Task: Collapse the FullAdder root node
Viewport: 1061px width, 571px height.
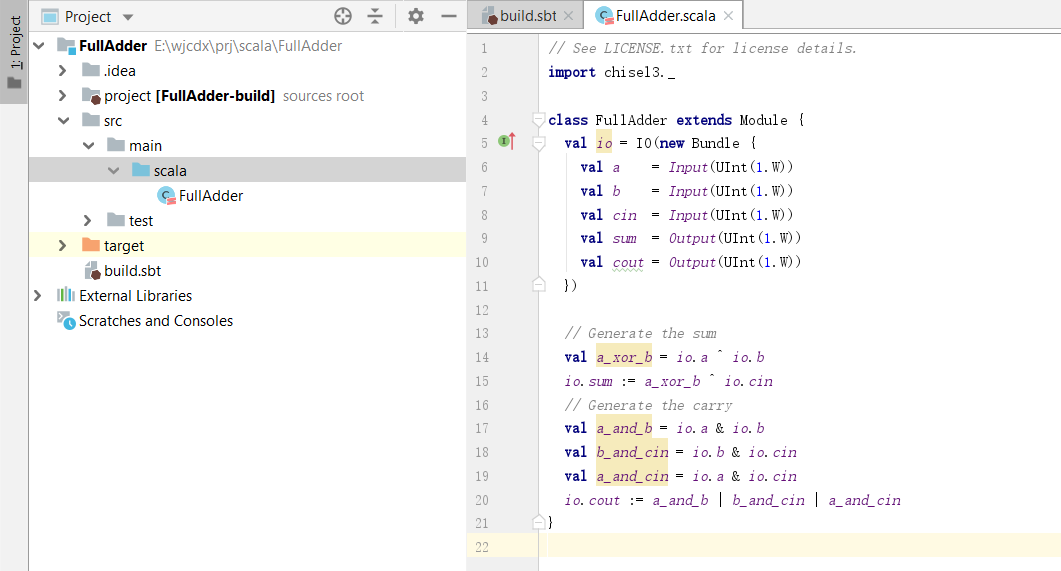Action: coord(39,45)
